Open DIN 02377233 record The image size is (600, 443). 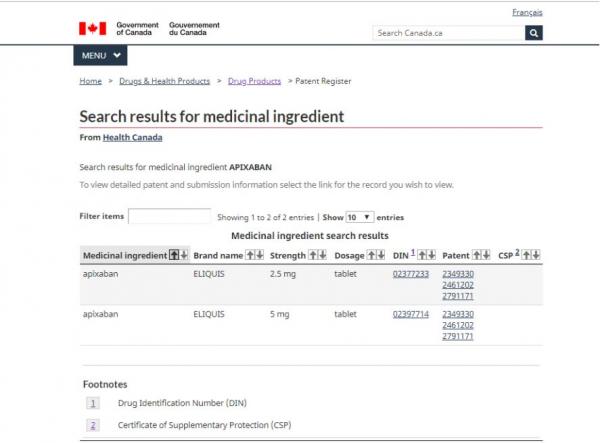tap(411, 274)
